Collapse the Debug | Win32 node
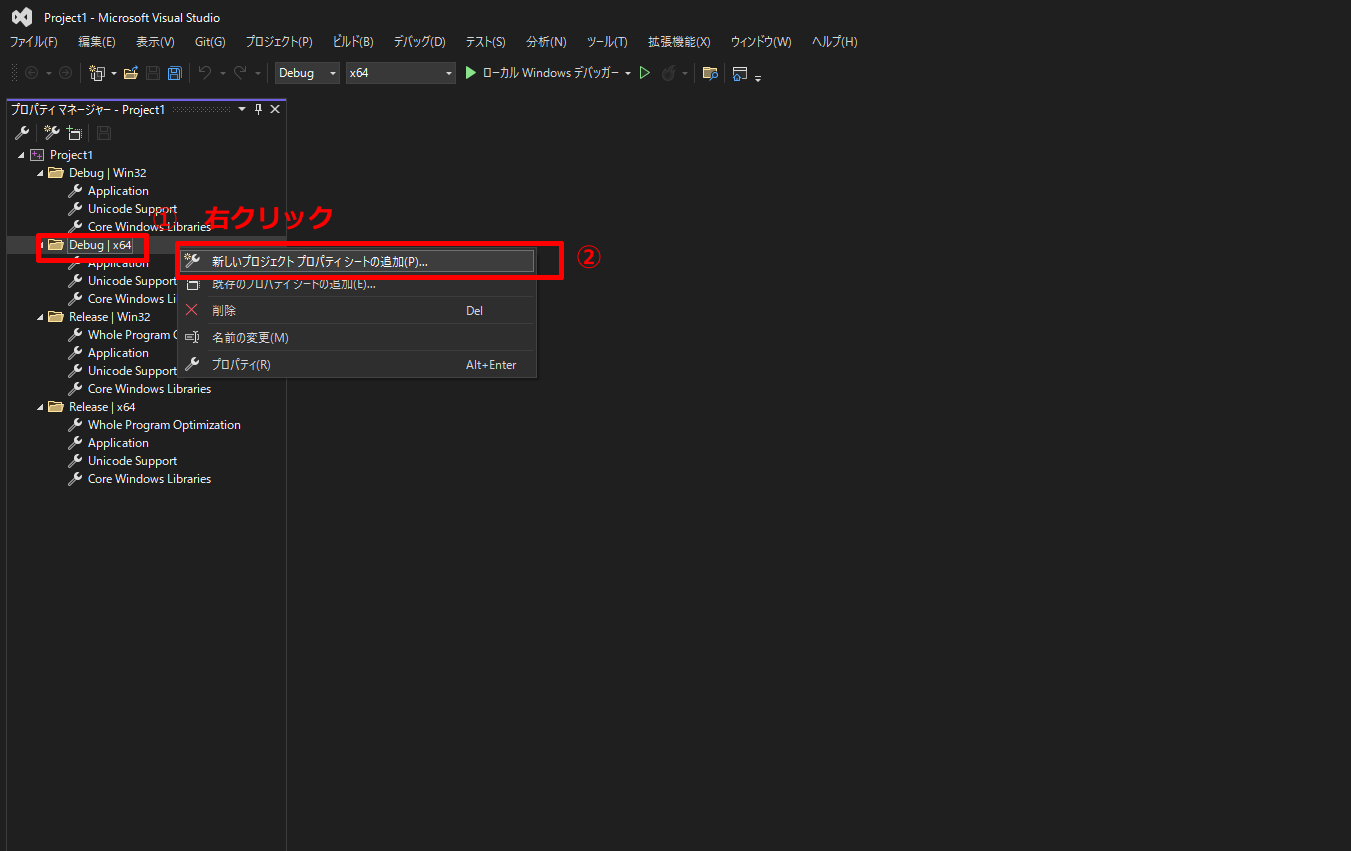 (40, 173)
